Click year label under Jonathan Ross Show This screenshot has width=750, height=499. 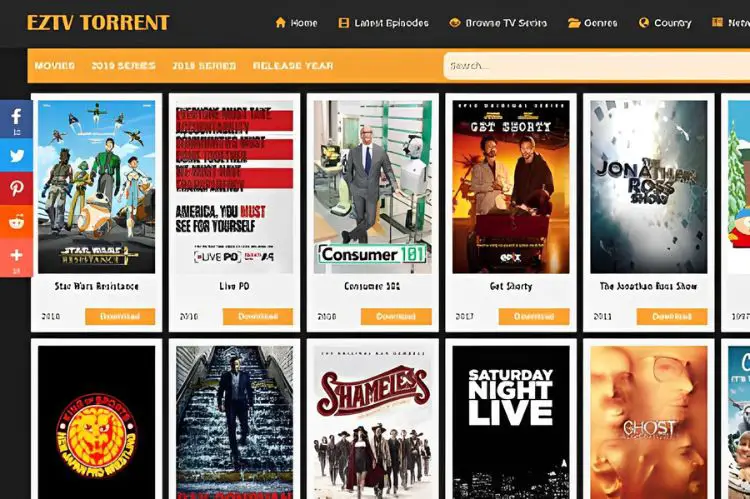click(602, 316)
